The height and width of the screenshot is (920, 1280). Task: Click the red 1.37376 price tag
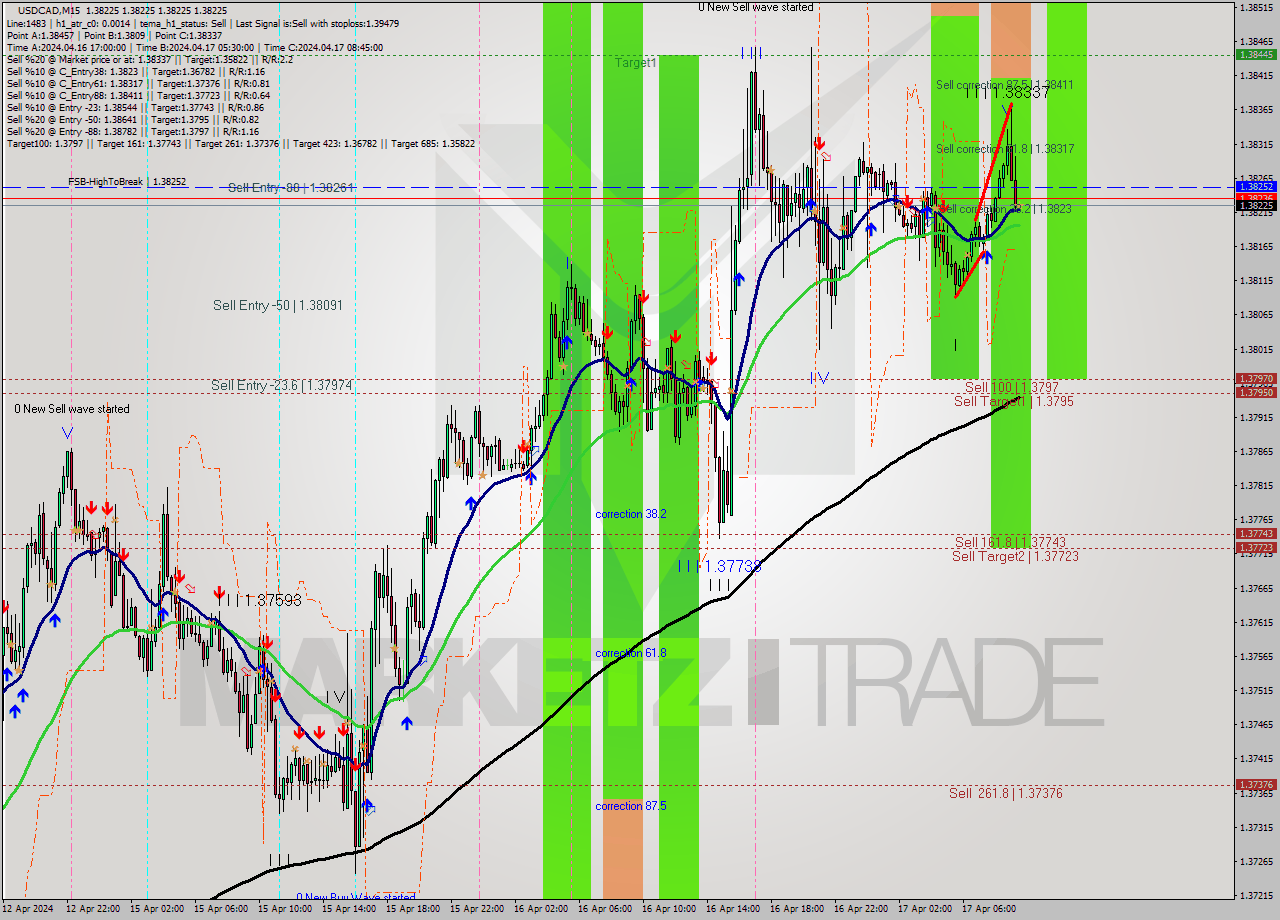click(1256, 785)
